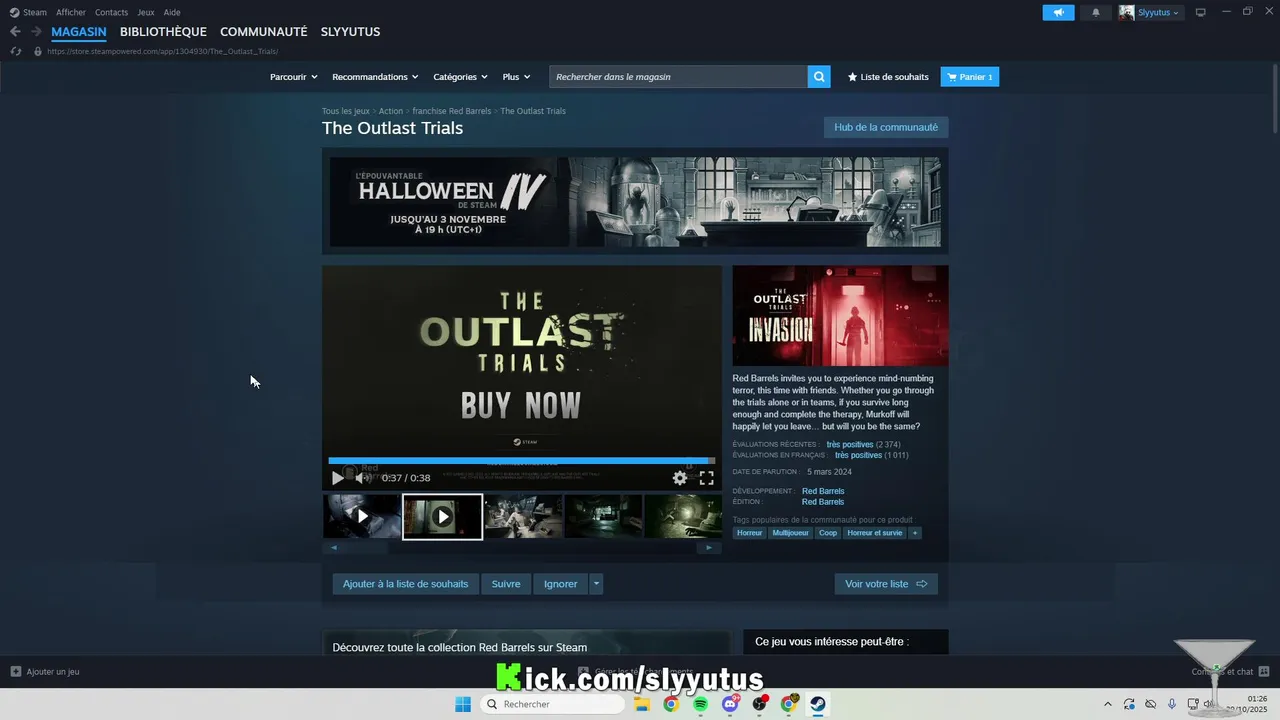The height and width of the screenshot is (720, 1280).
Task: Switch to Big Picture mode icon
Action: (1201, 12)
